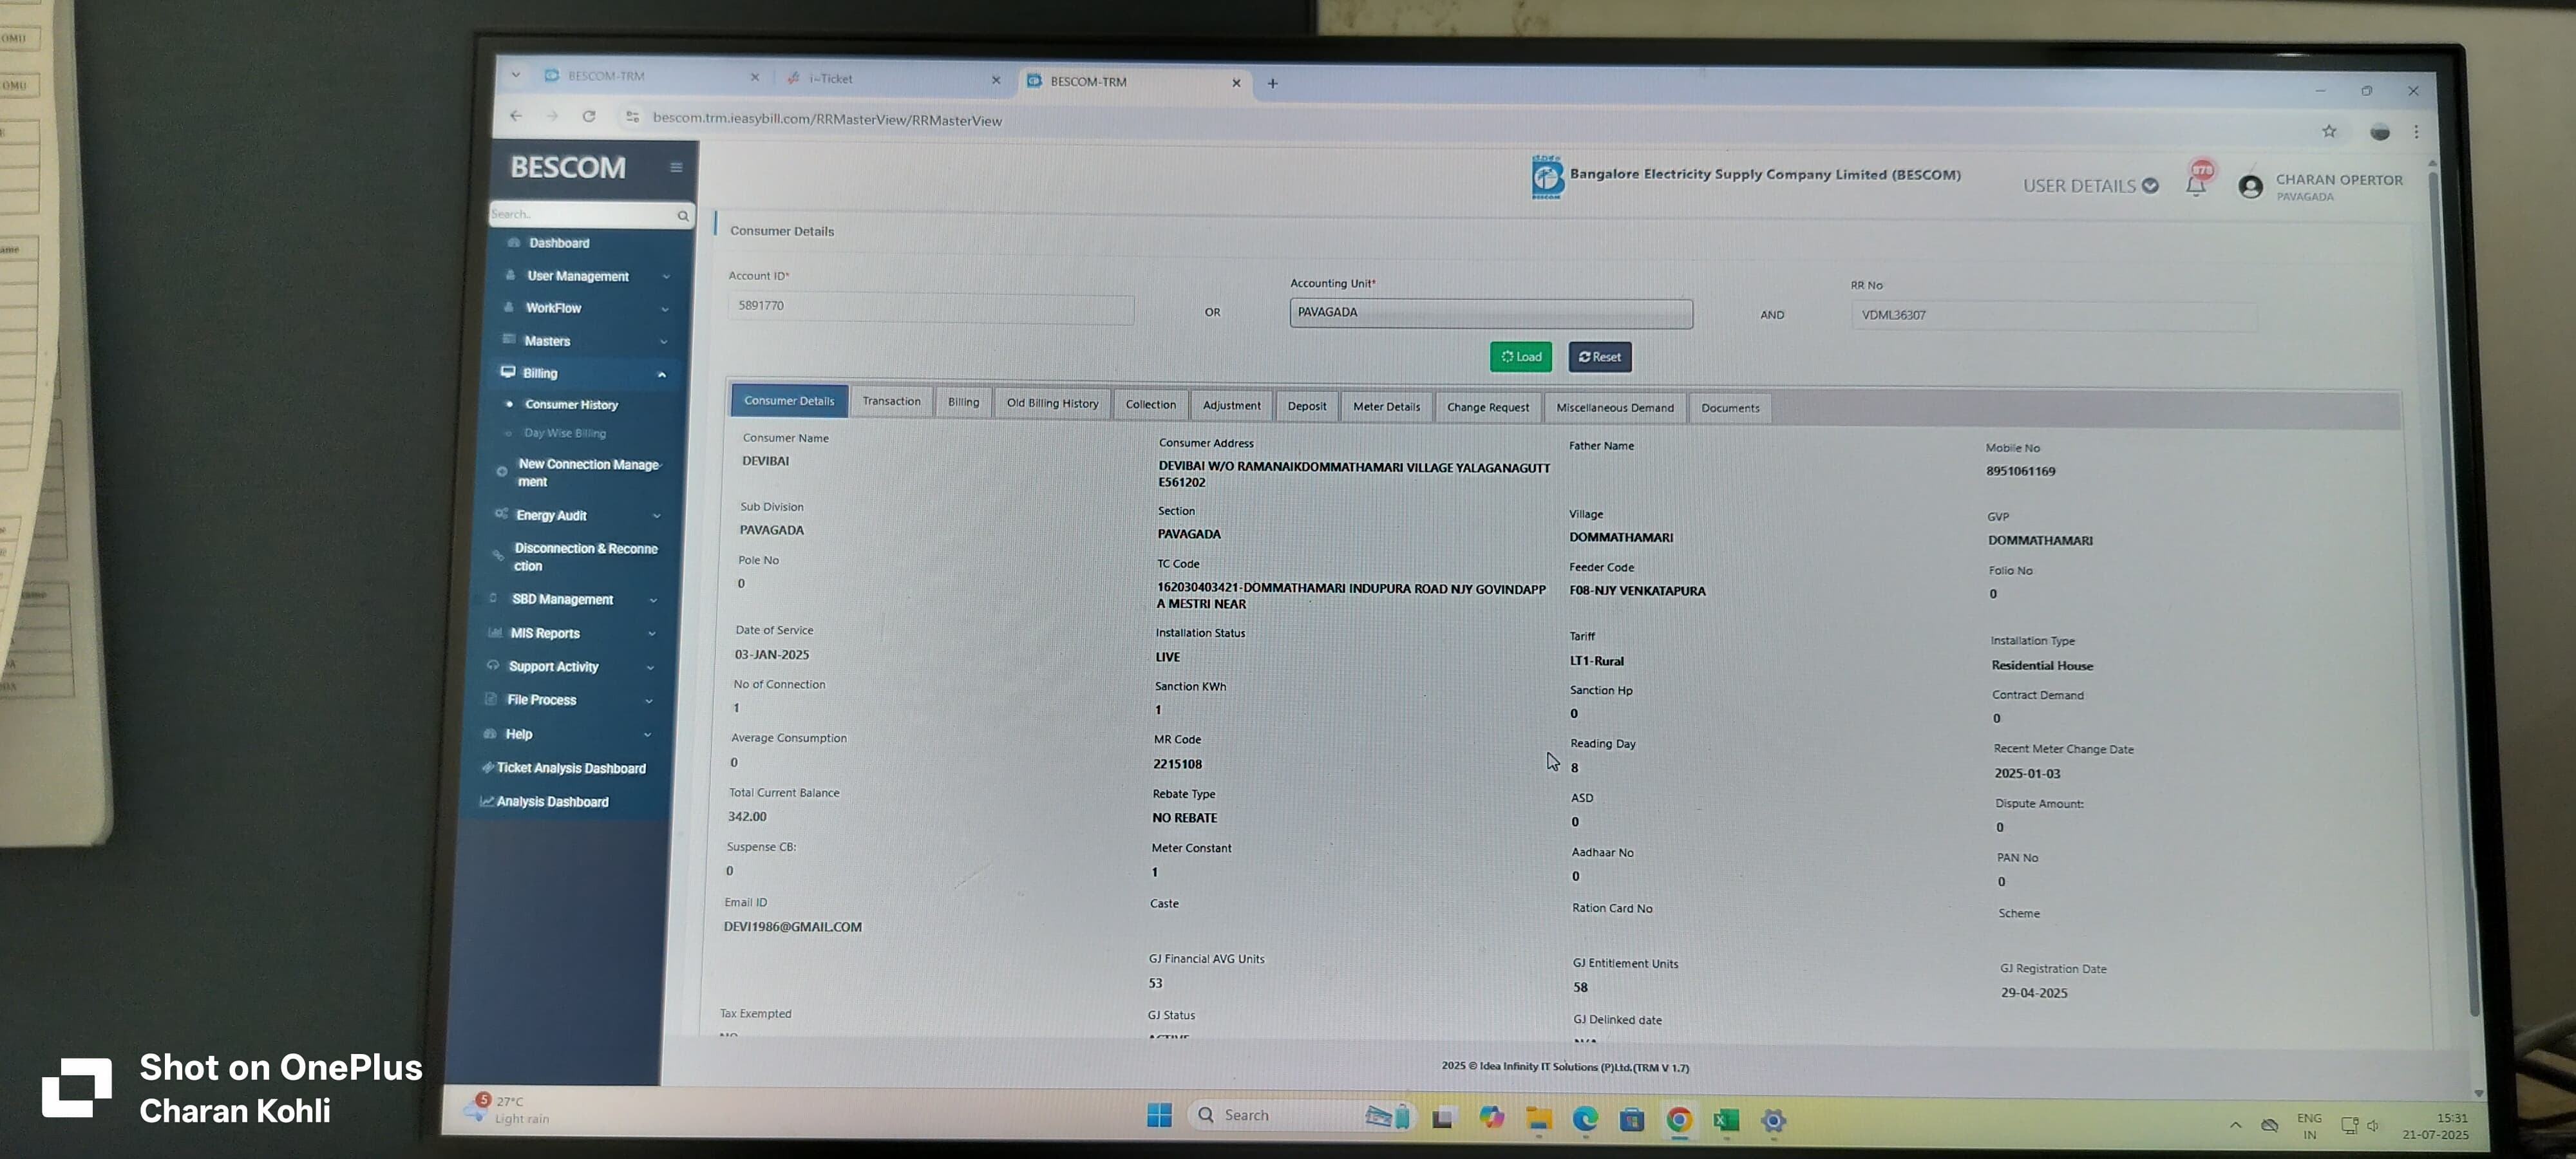Image resolution: width=2576 pixels, height=1159 pixels.
Task: Expand the Energy Audit sidebar menu
Action: [x=577, y=515]
